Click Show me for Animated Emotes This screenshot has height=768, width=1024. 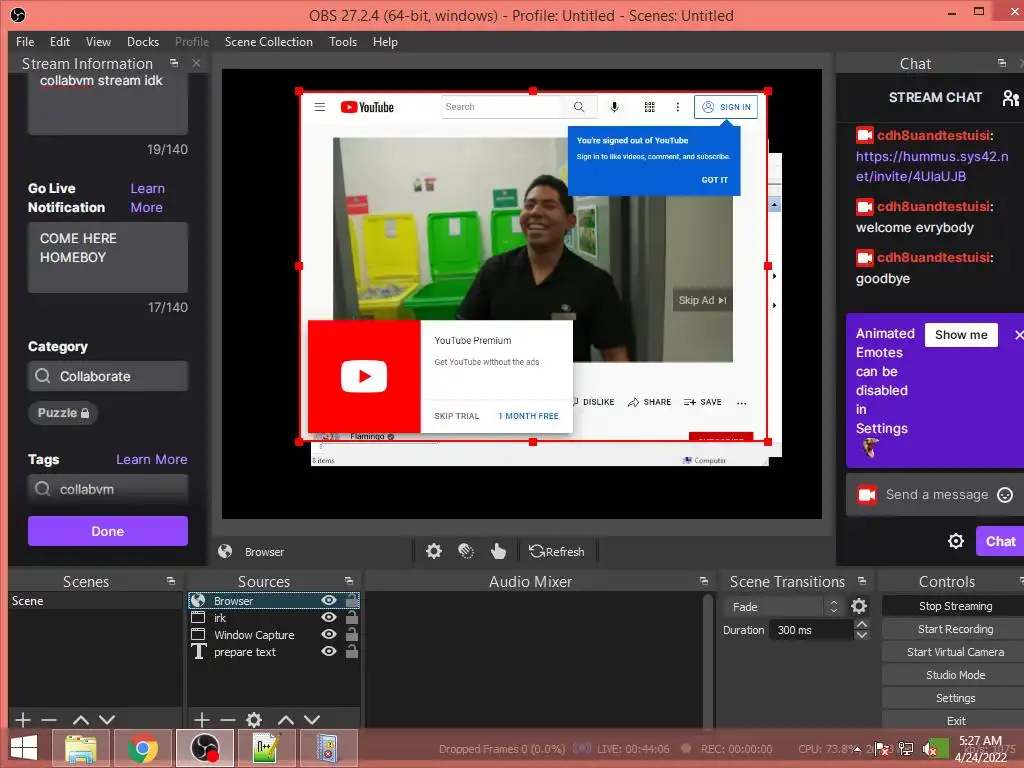[x=961, y=335]
